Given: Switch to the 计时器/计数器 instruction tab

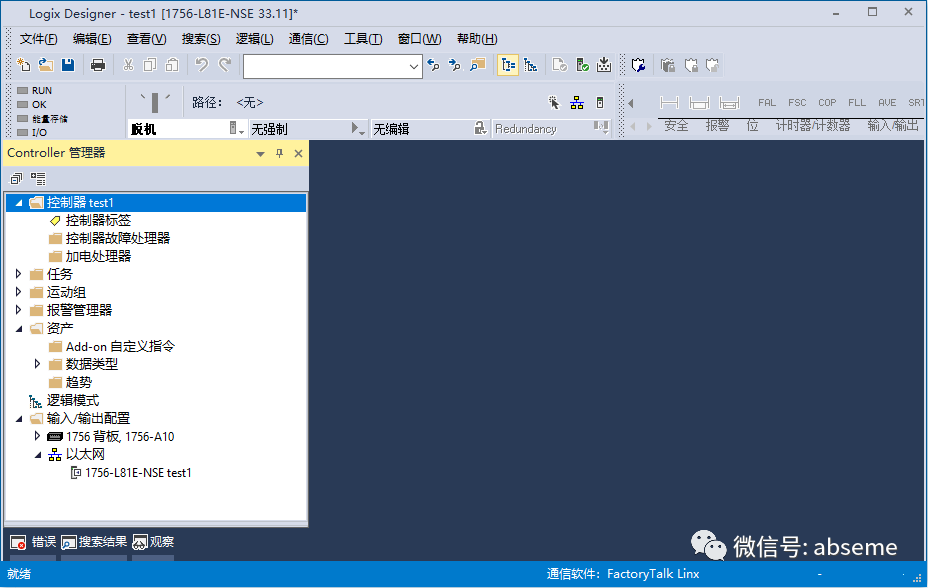Looking at the screenshot, I should pos(813,125).
